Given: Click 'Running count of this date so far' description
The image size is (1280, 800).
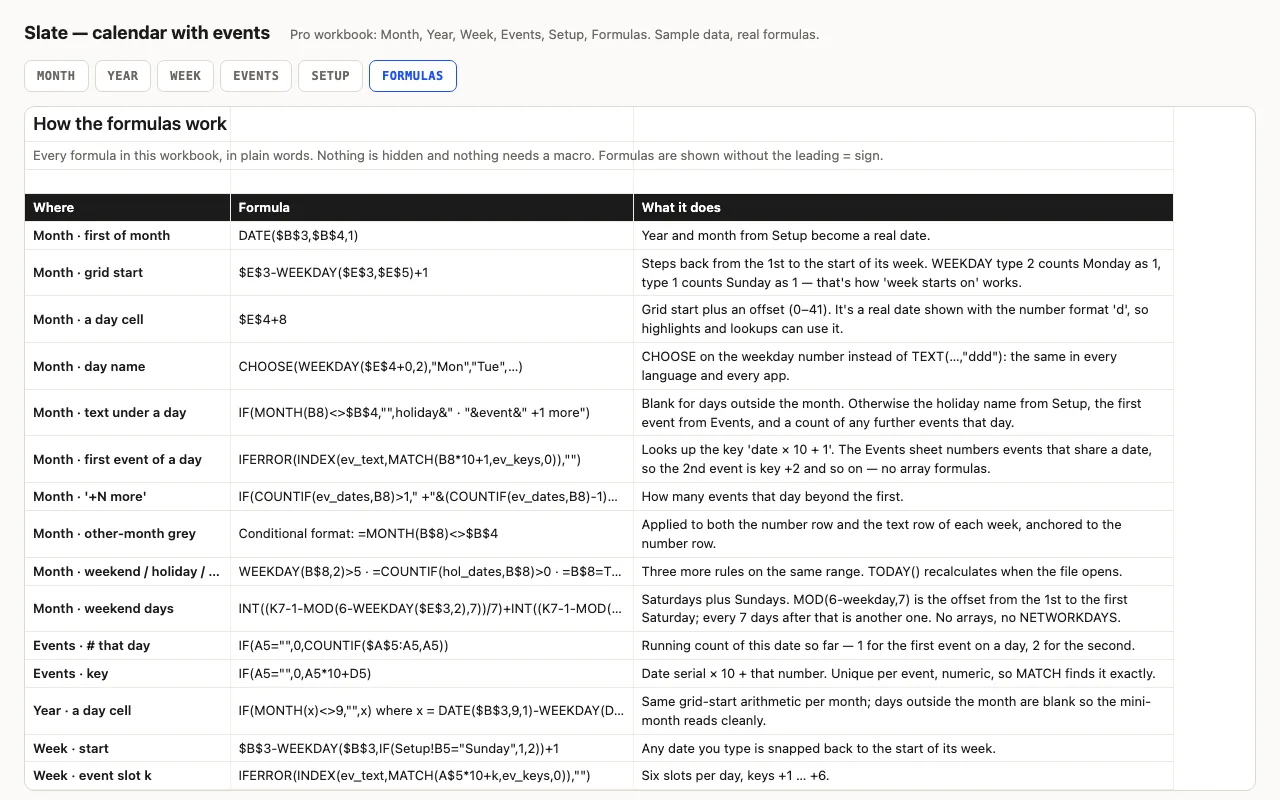Looking at the screenshot, I should pos(903,645).
